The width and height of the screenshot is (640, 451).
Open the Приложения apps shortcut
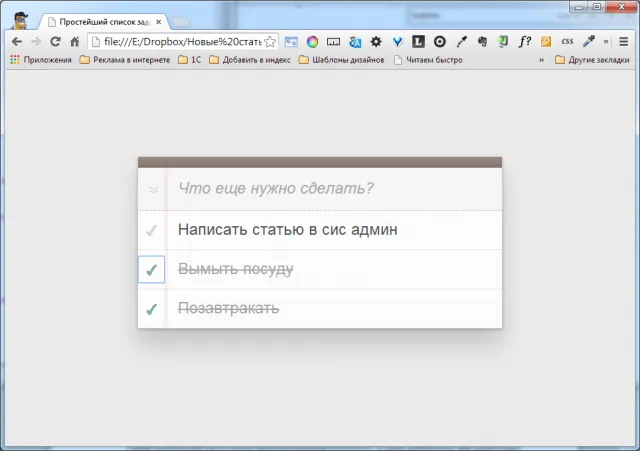(41, 60)
